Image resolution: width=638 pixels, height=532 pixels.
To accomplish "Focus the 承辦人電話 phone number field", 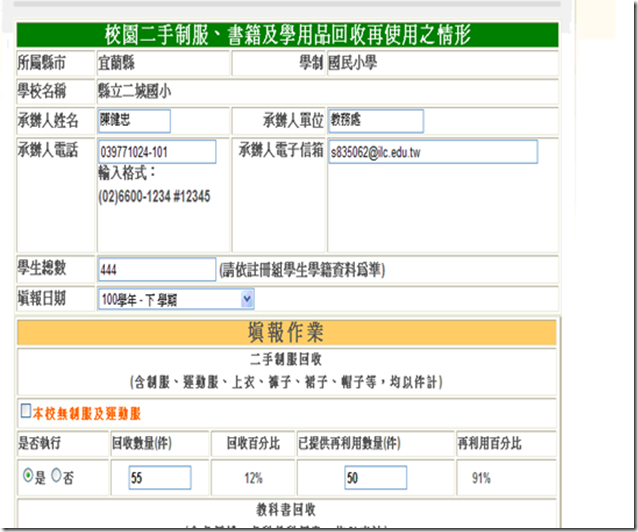I will pyautogui.click(x=156, y=152).
